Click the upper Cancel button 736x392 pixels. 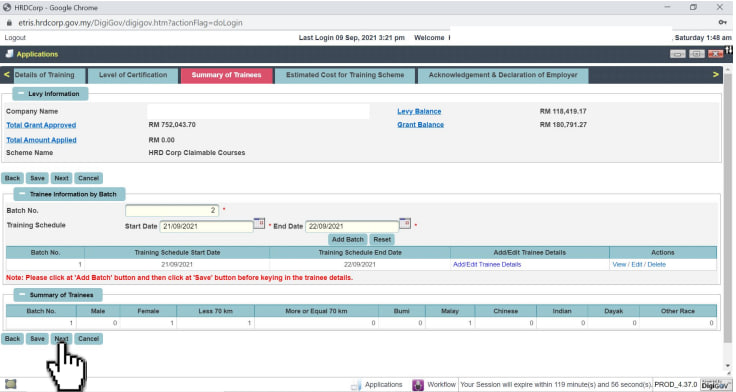pos(88,178)
